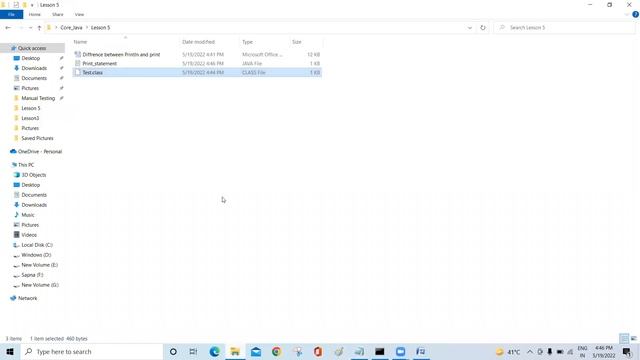The height and width of the screenshot is (360, 640).
Task: Open OneDrive - Personal in sidebar
Action: 40,151
